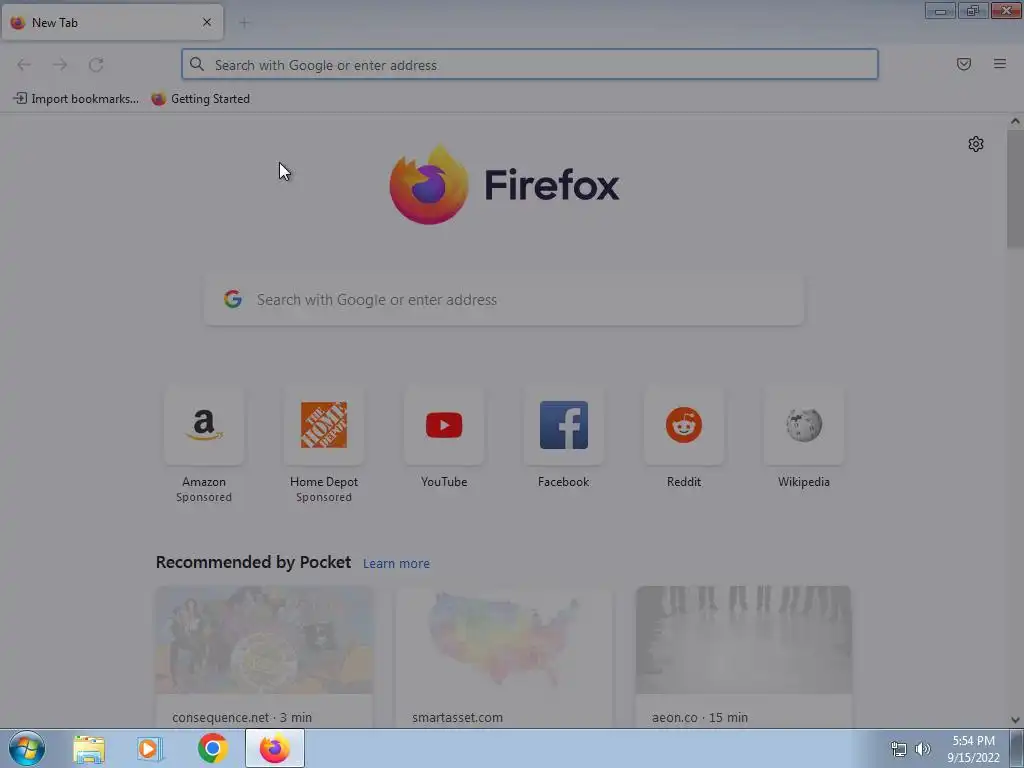This screenshot has height=768, width=1024.
Task: Open the consequence.net Pocket story
Action: click(264, 657)
